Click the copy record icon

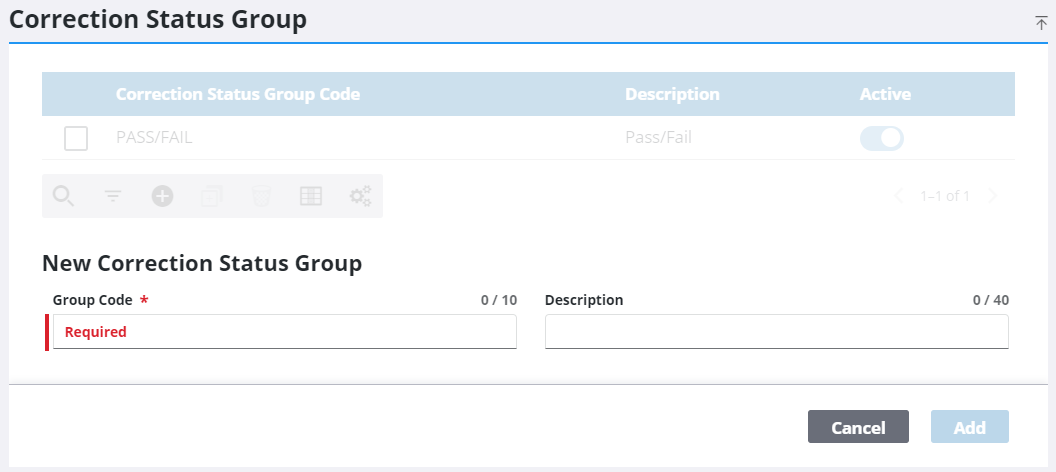pyautogui.click(x=211, y=197)
